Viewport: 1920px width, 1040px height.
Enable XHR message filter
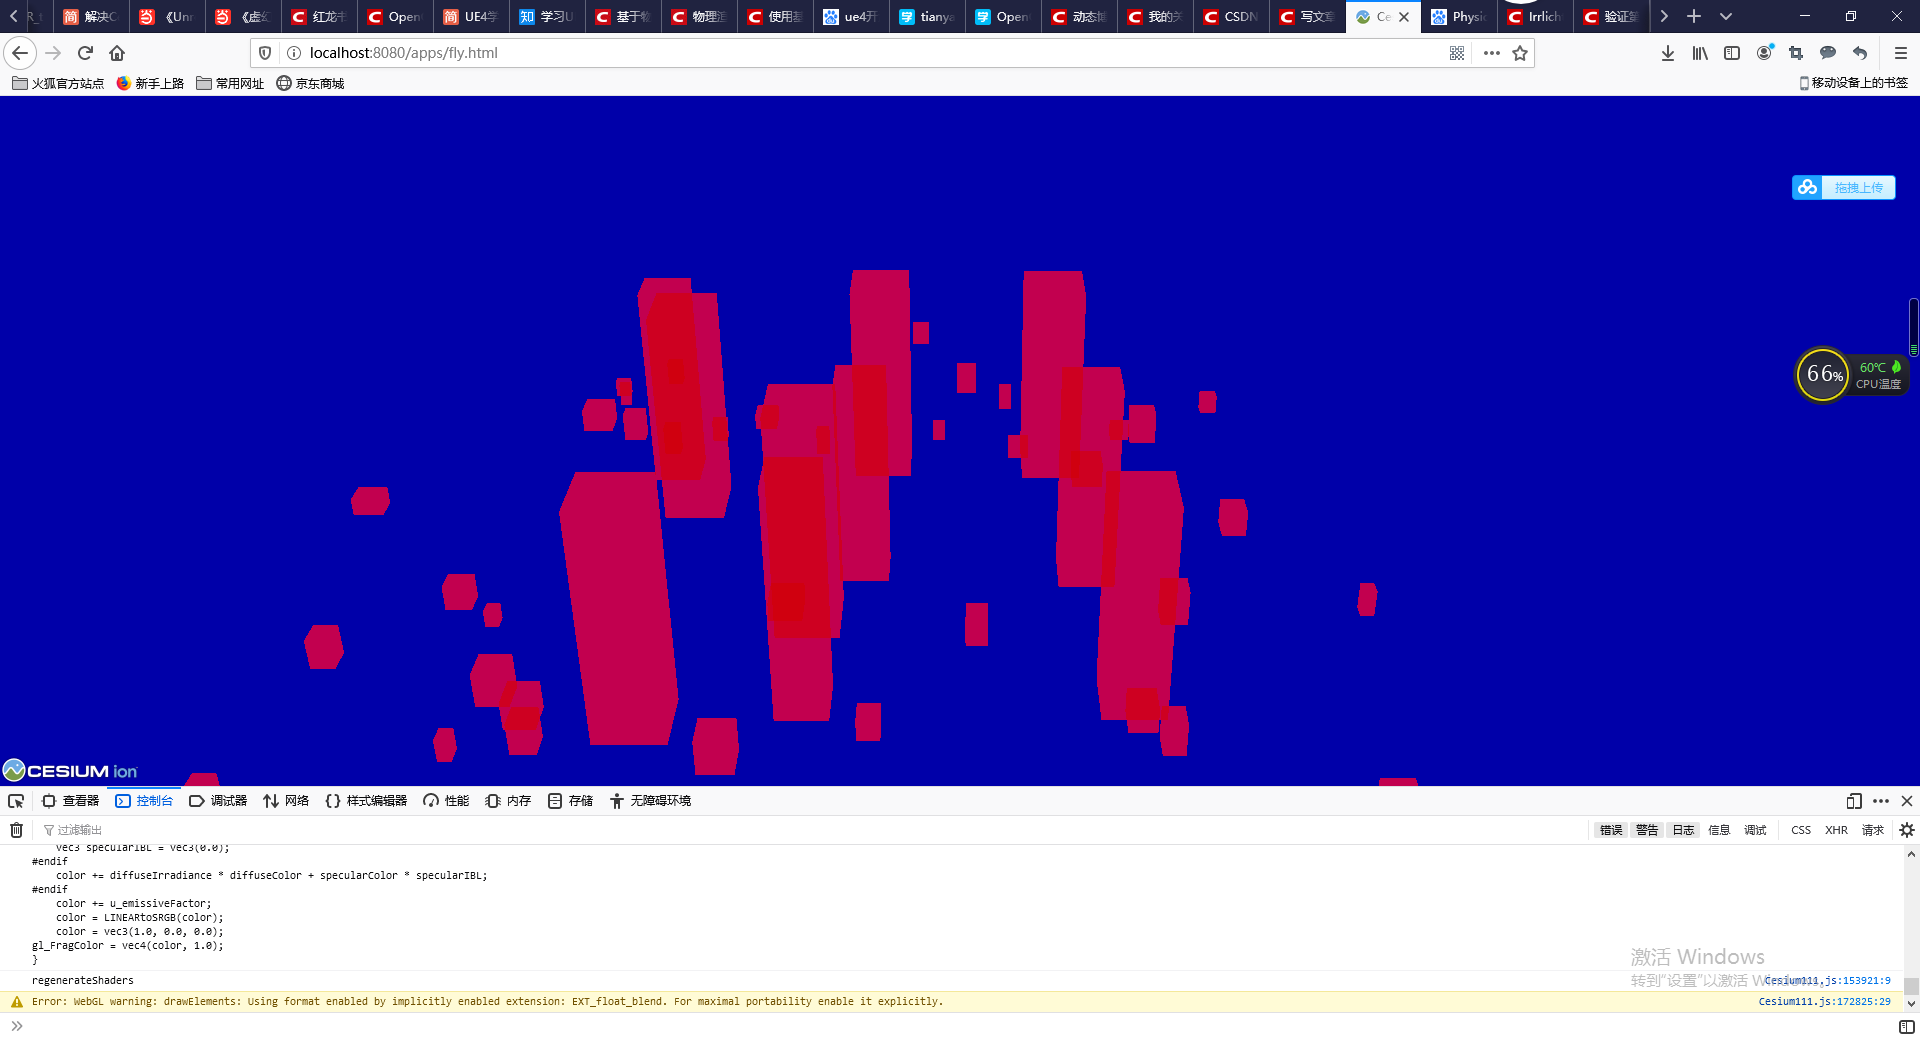pyautogui.click(x=1836, y=829)
